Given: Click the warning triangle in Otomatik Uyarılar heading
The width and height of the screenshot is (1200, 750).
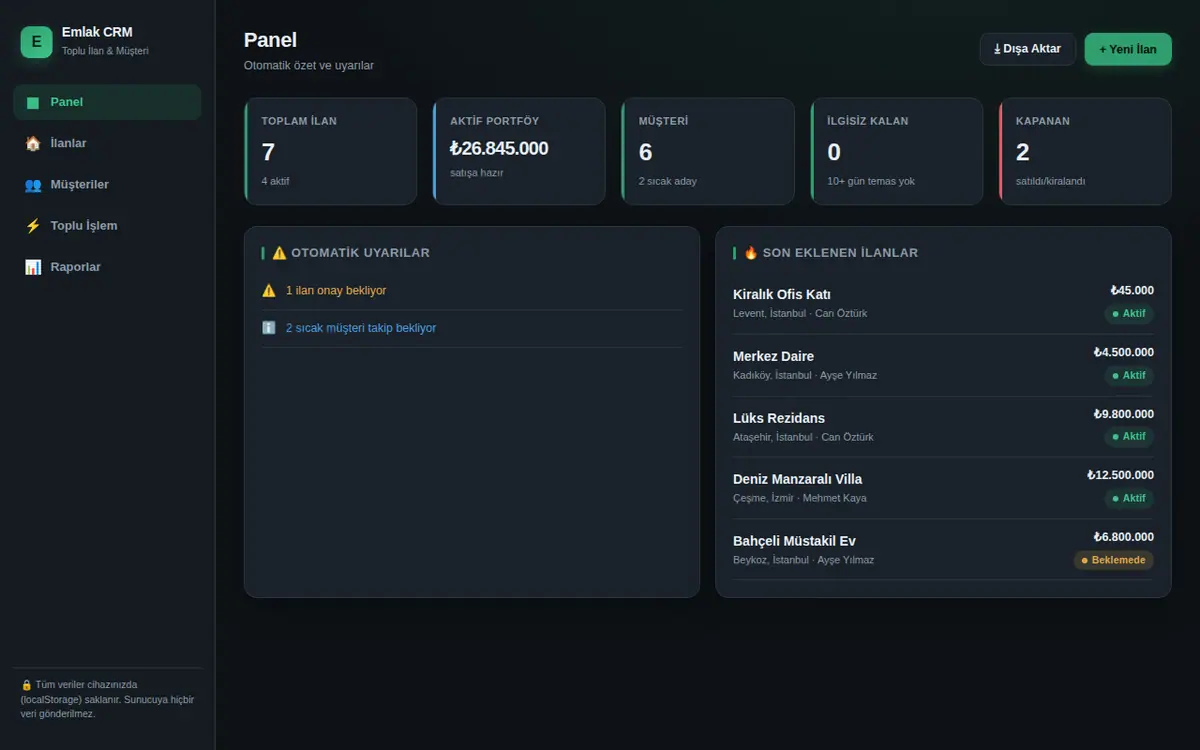Looking at the screenshot, I should [x=279, y=253].
